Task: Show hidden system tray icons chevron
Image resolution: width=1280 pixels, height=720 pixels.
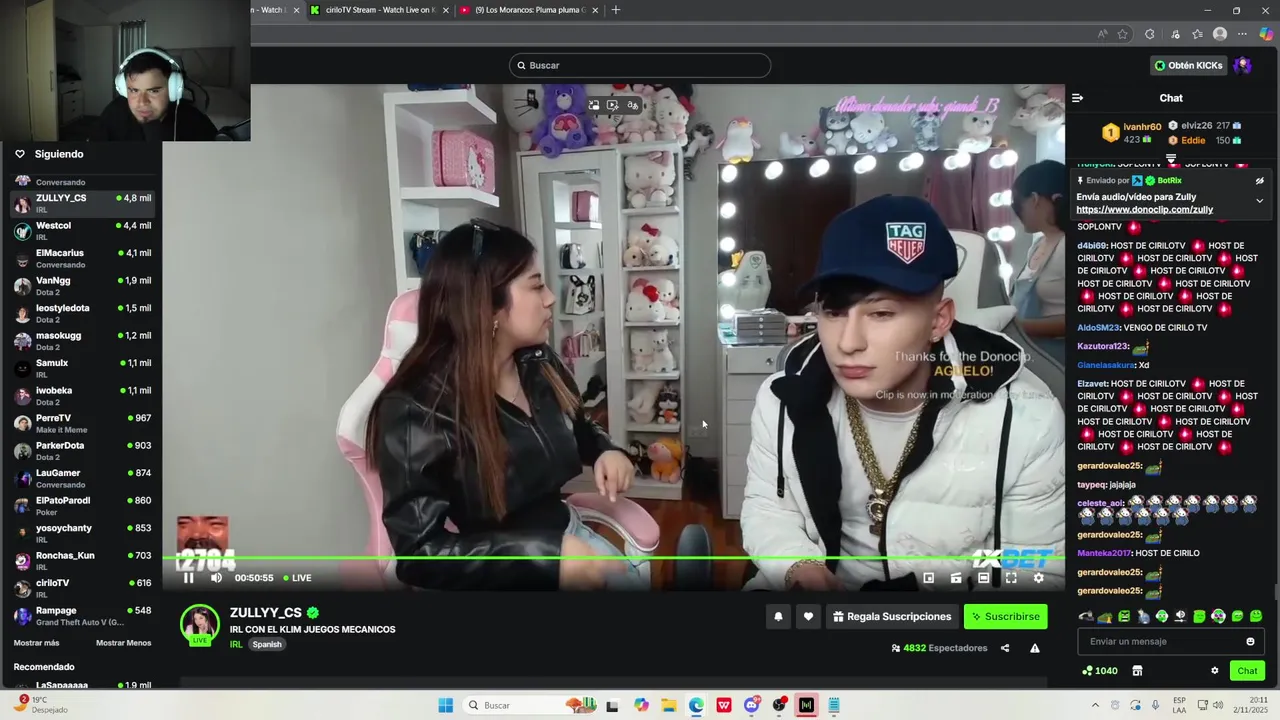Action: (1095, 705)
